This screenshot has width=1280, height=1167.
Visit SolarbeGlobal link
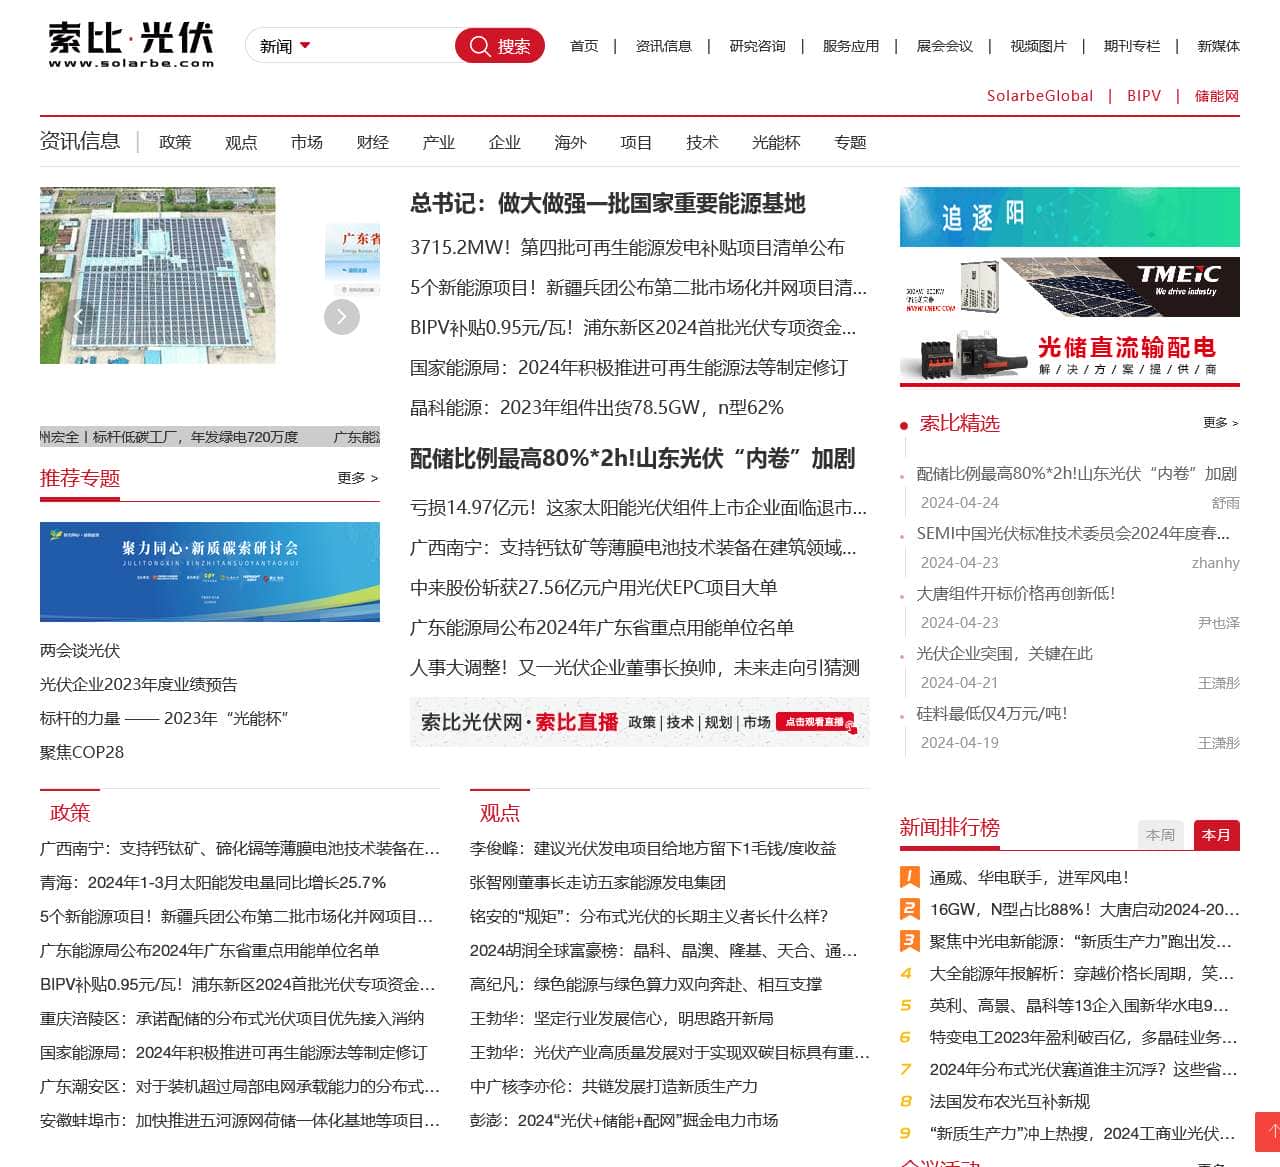[1040, 96]
